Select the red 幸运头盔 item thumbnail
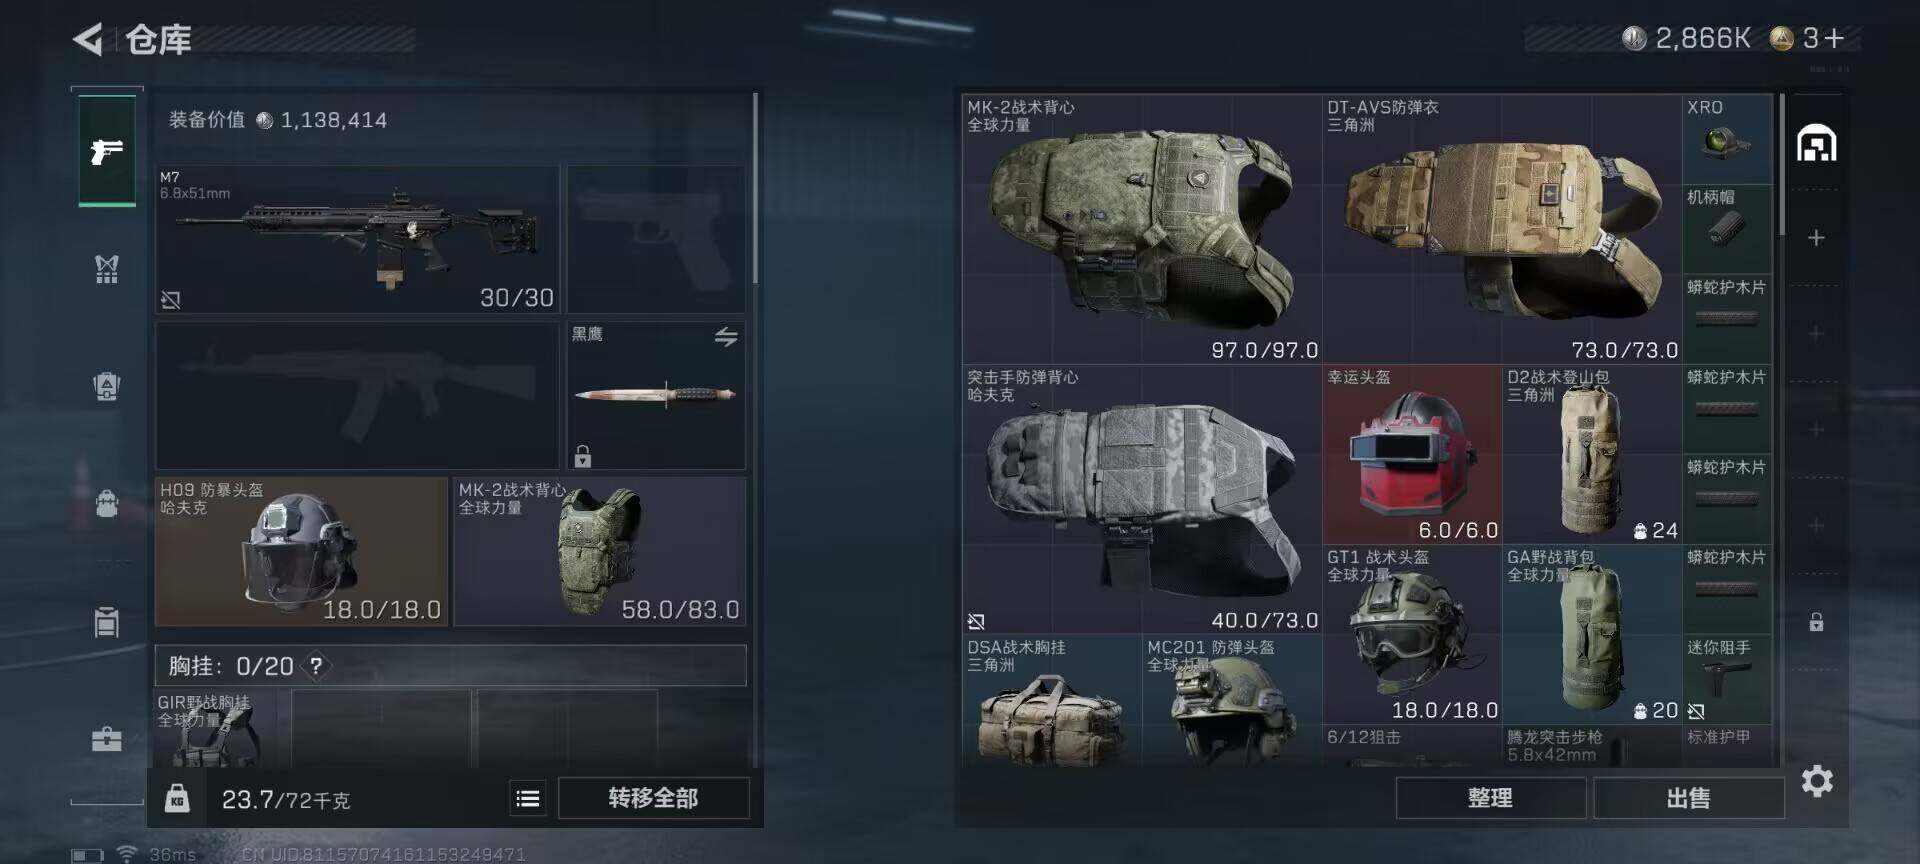The image size is (1920, 864). (x=1411, y=454)
